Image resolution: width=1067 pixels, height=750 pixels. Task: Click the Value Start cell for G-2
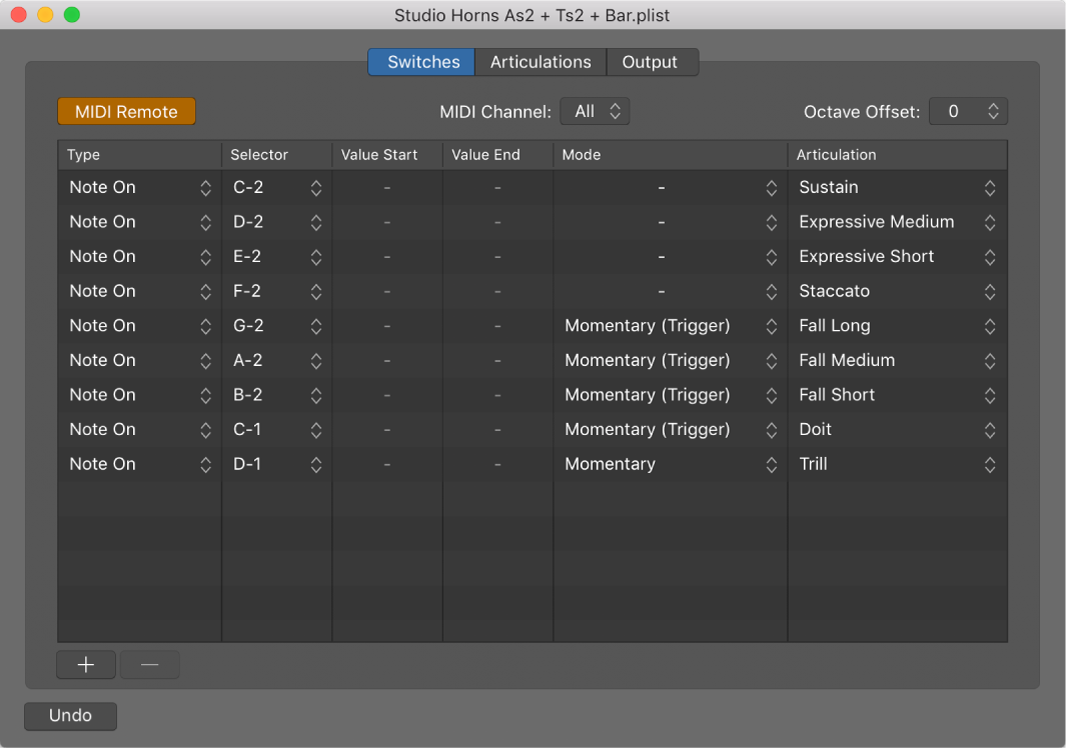click(387, 326)
